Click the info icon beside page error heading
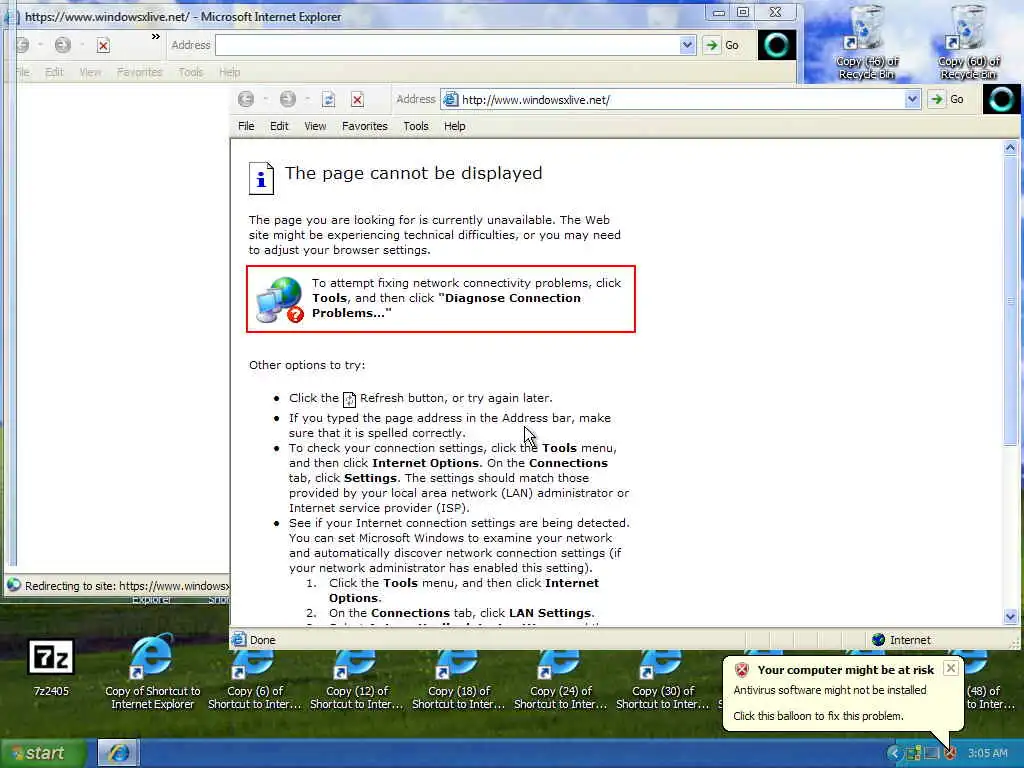1024x768 pixels. 261,178
